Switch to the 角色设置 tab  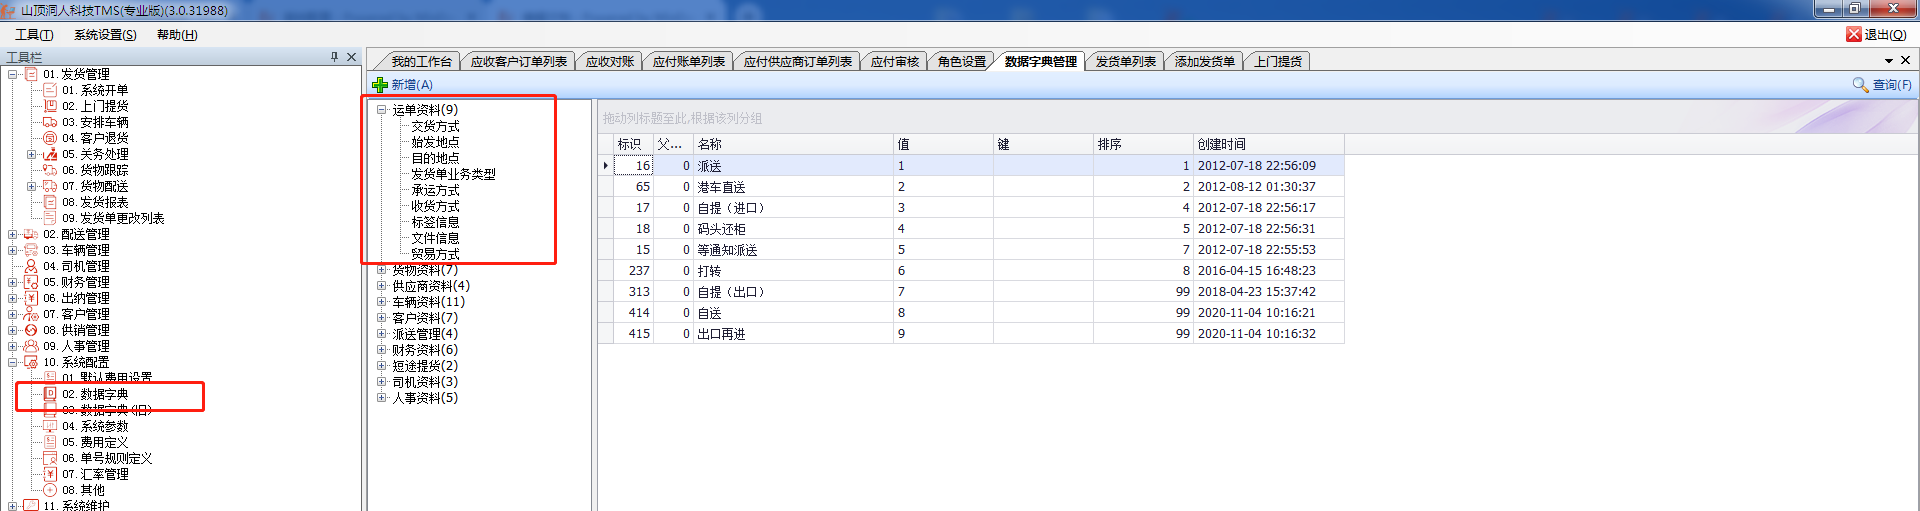point(961,62)
